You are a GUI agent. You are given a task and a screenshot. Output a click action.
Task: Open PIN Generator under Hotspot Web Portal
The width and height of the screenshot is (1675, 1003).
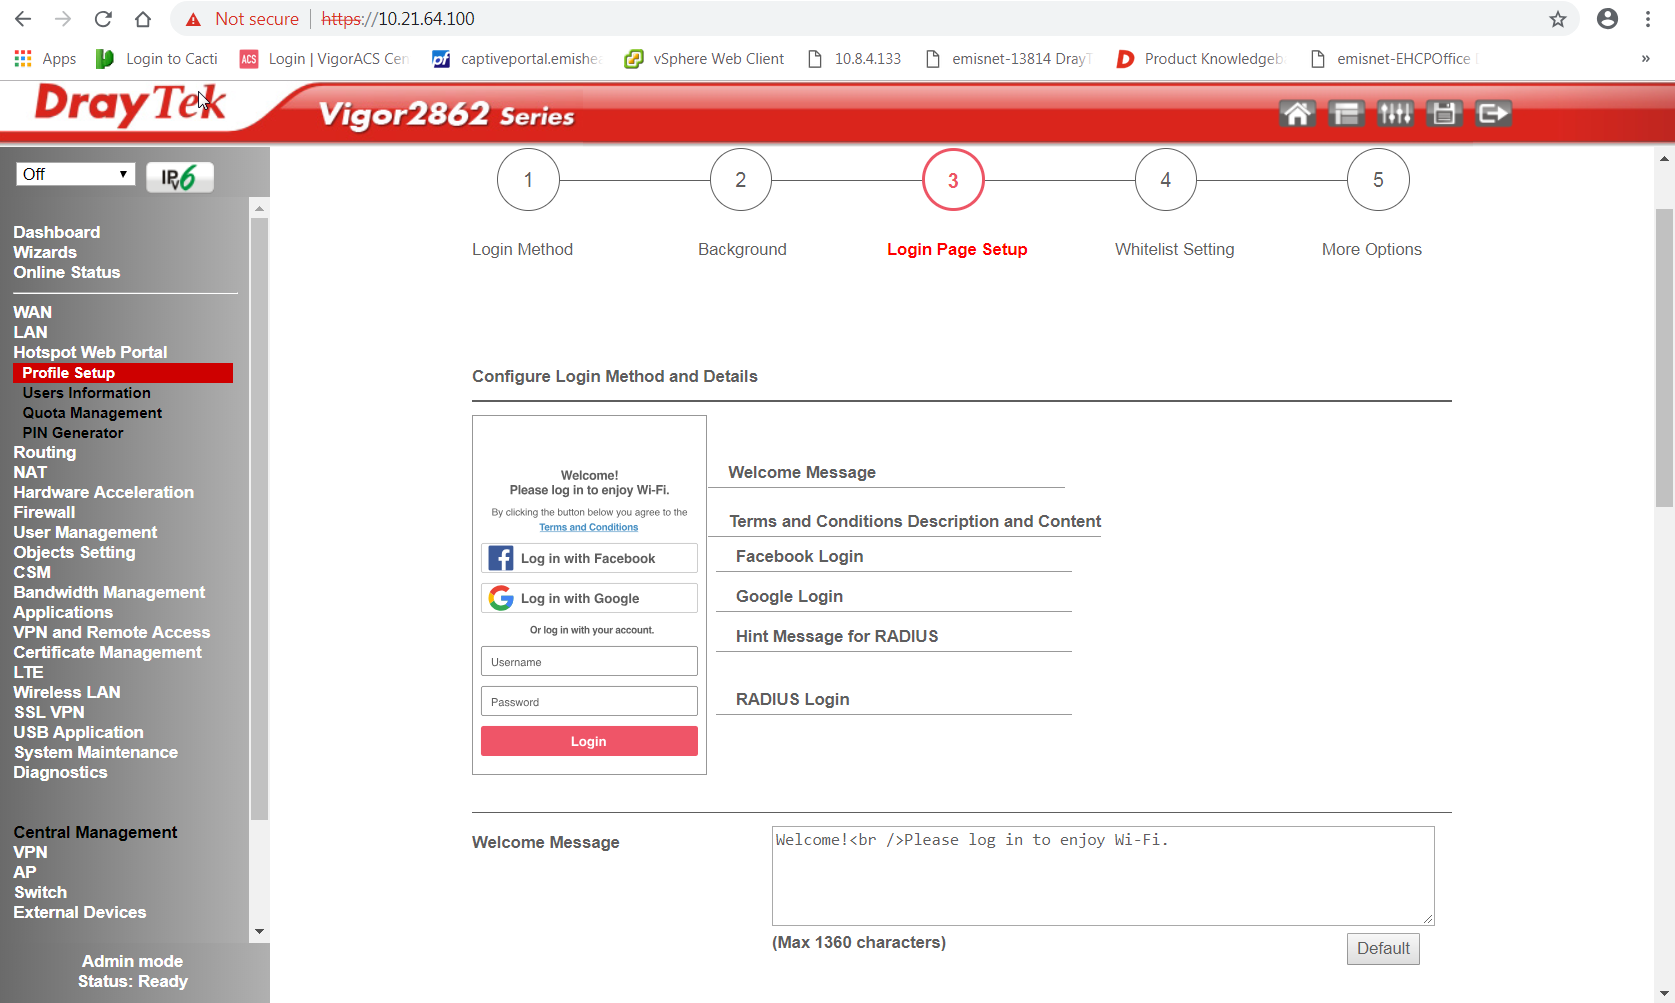click(73, 433)
